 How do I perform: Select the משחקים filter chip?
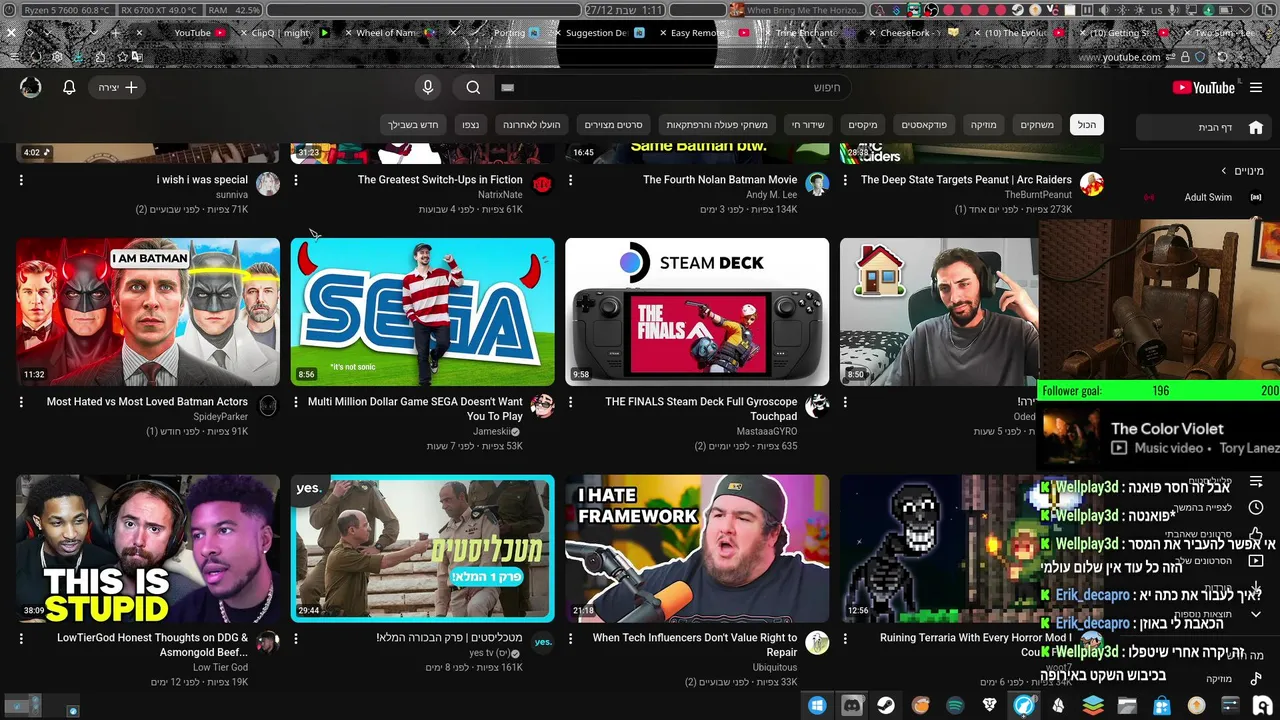click(x=1037, y=125)
